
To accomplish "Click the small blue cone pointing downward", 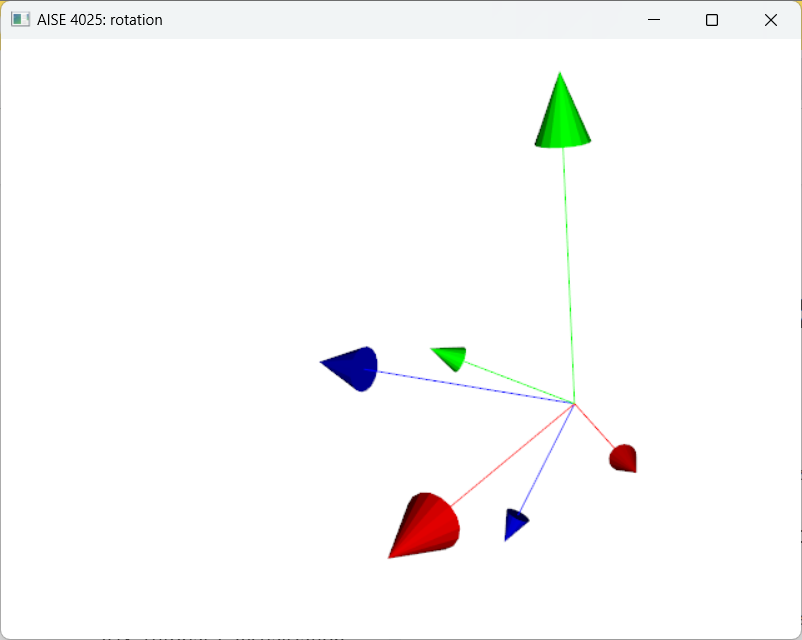I will (x=513, y=521).
